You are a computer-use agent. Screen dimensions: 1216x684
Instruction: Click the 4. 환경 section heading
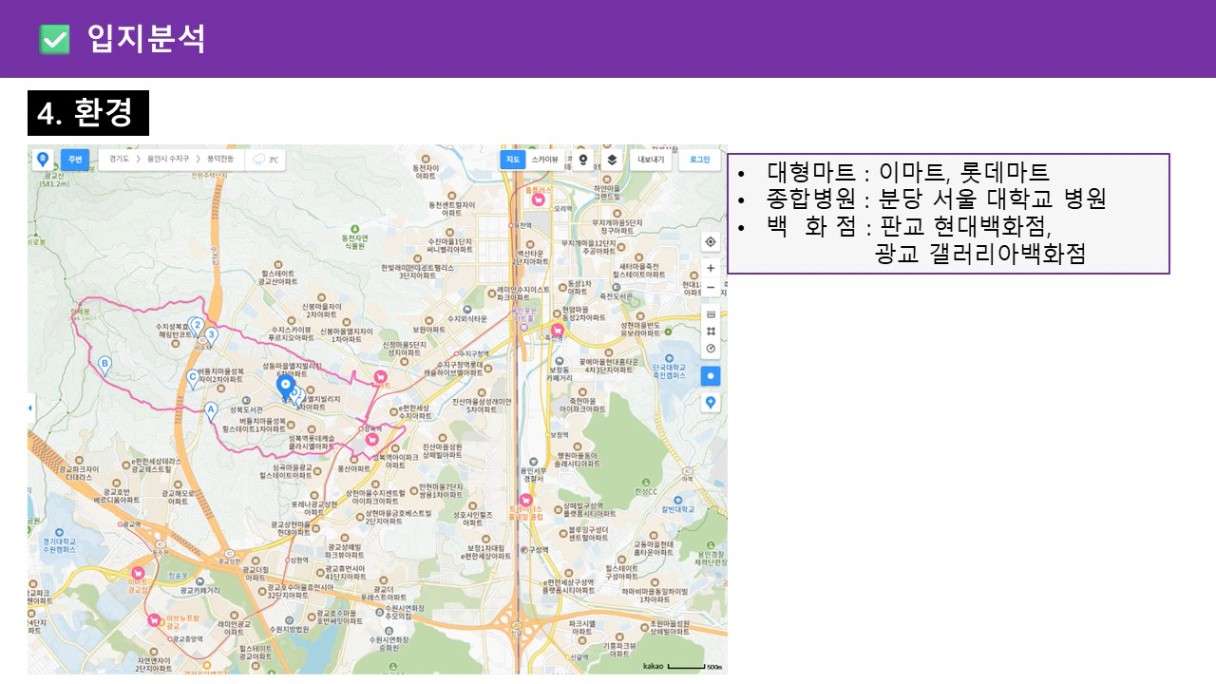(x=88, y=113)
